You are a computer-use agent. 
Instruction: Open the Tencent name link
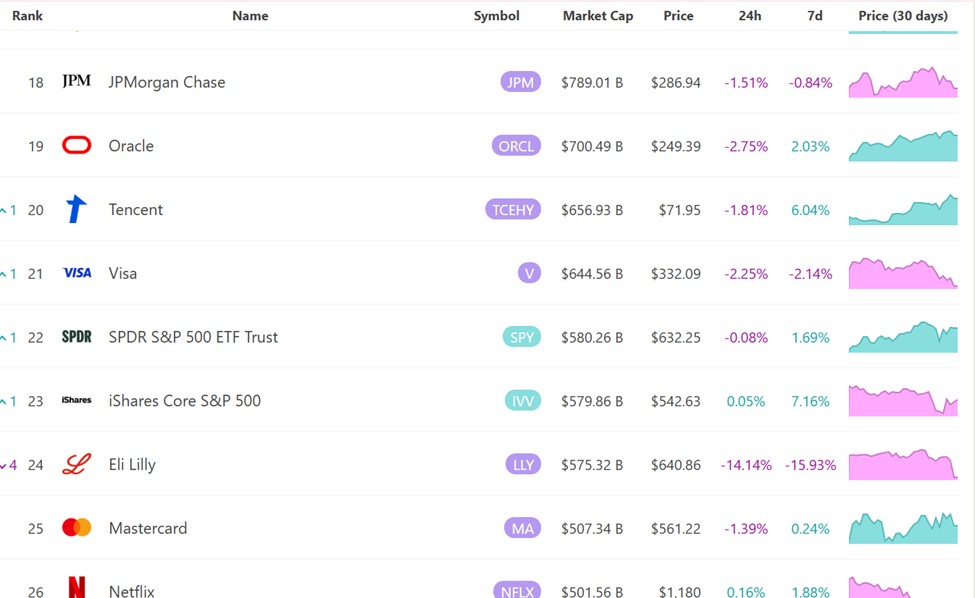tap(136, 209)
